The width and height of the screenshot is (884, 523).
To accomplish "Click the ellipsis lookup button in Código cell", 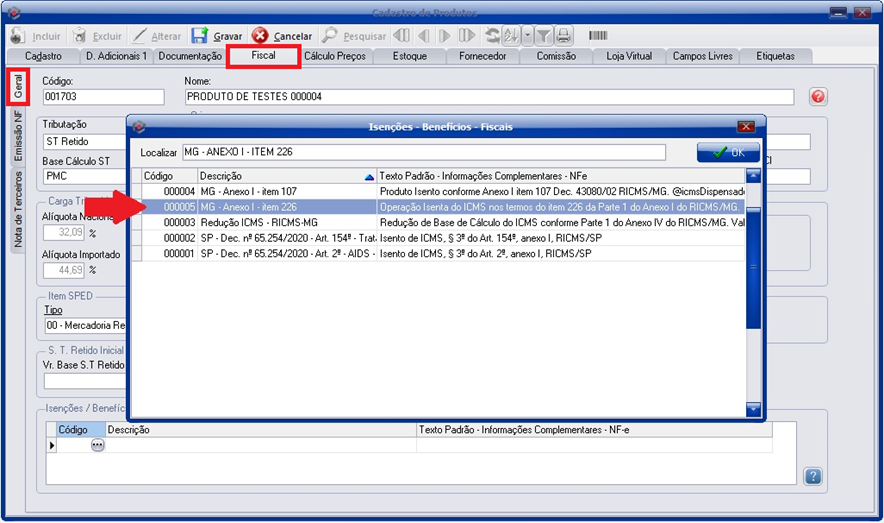I will click(97, 446).
